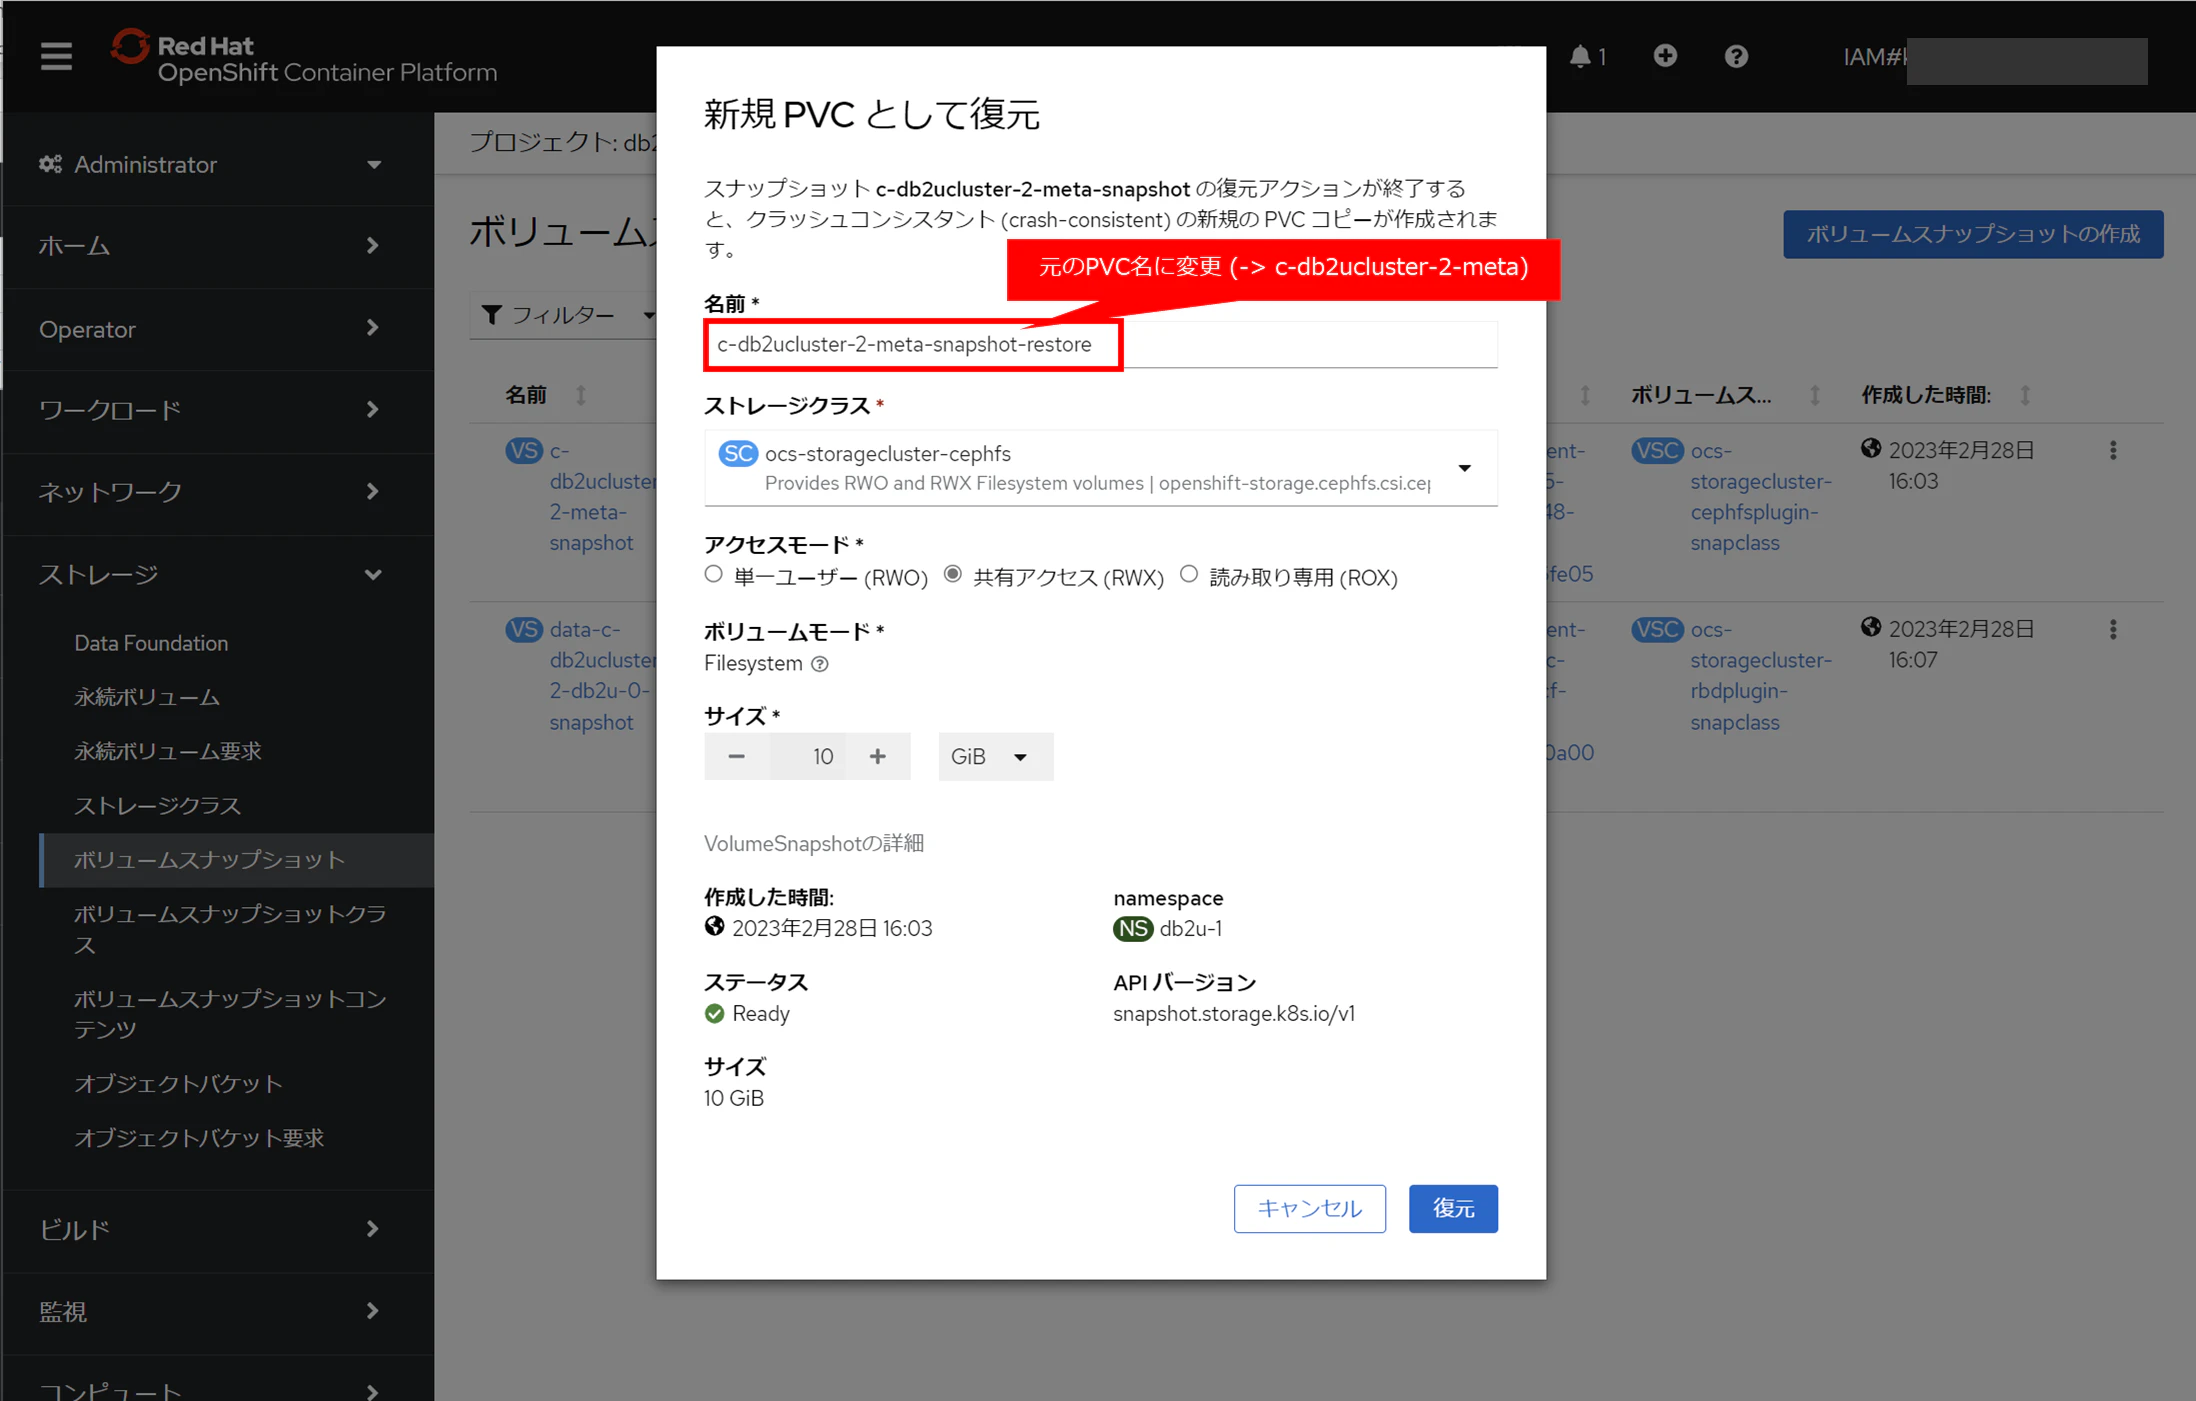Sort by ボリュームス... column sort icon
The image size is (2196, 1401).
click(1815, 395)
